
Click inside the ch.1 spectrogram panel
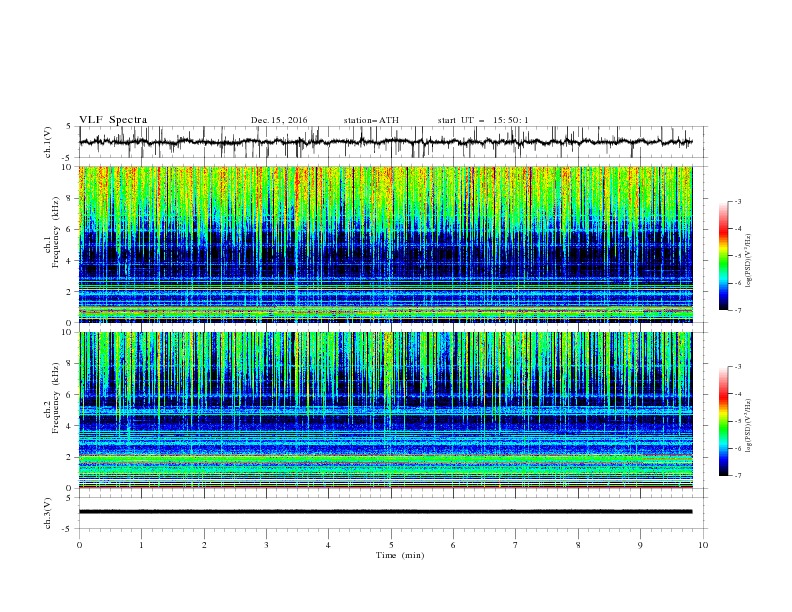click(x=385, y=244)
